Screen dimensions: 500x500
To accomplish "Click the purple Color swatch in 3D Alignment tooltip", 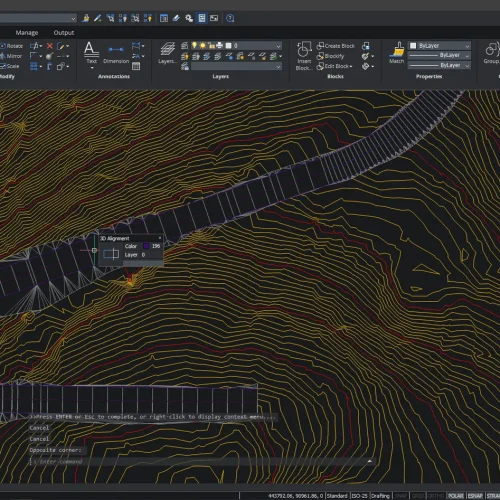I will tap(146, 246).
